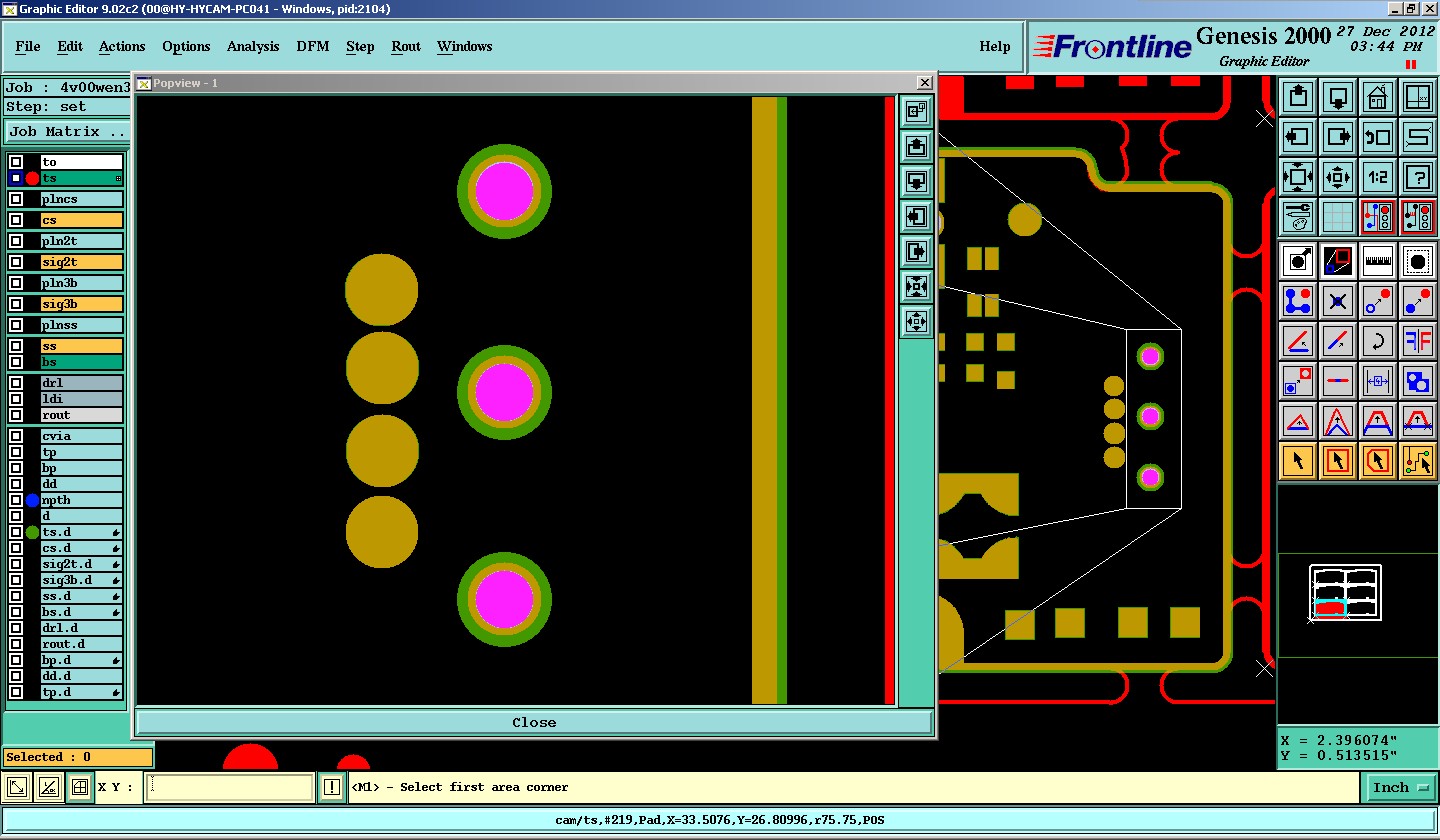Viewport: 1440px width, 840px height.
Task: Toggle checkbox for layer pln2t
Action: click(x=16, y=241)
